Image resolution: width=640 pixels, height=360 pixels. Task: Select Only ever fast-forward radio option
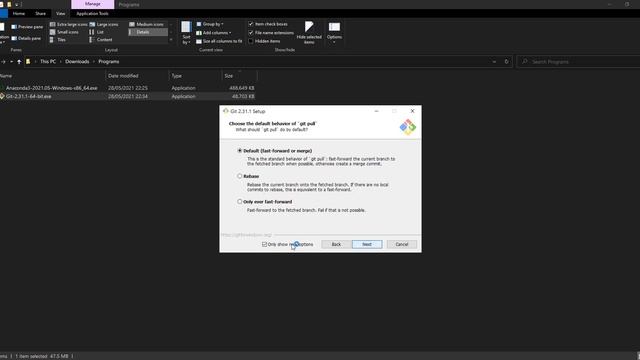(x=240, y=202)
